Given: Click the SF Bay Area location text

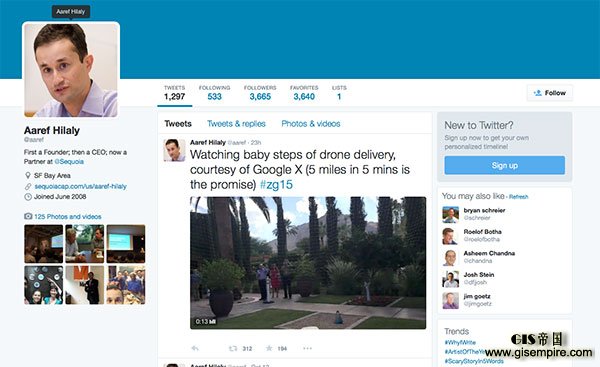Looking at the screenshot, I should click(x=52, y=176).
